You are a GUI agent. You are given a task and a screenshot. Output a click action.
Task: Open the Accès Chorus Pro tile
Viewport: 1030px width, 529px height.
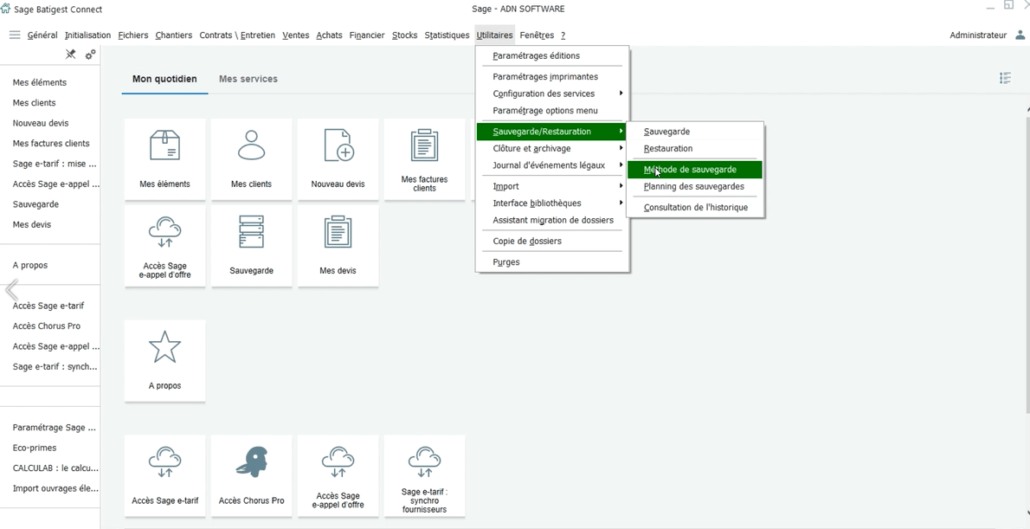click(252, 476)
